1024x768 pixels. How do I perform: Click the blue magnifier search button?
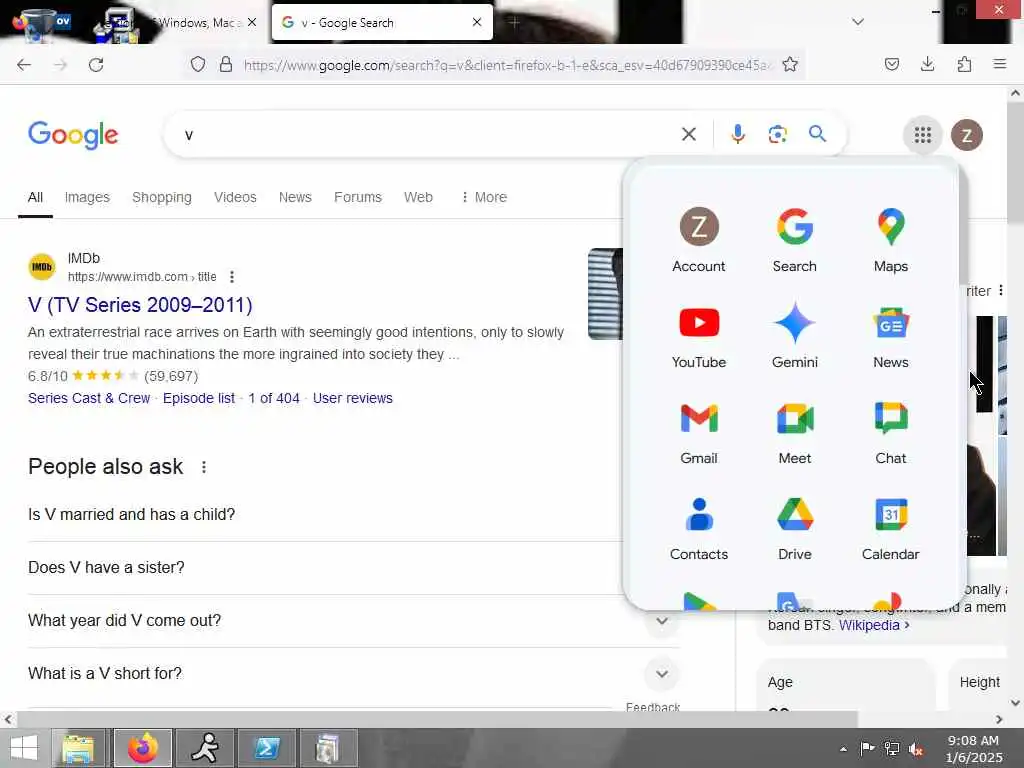(x=817, y=135)
